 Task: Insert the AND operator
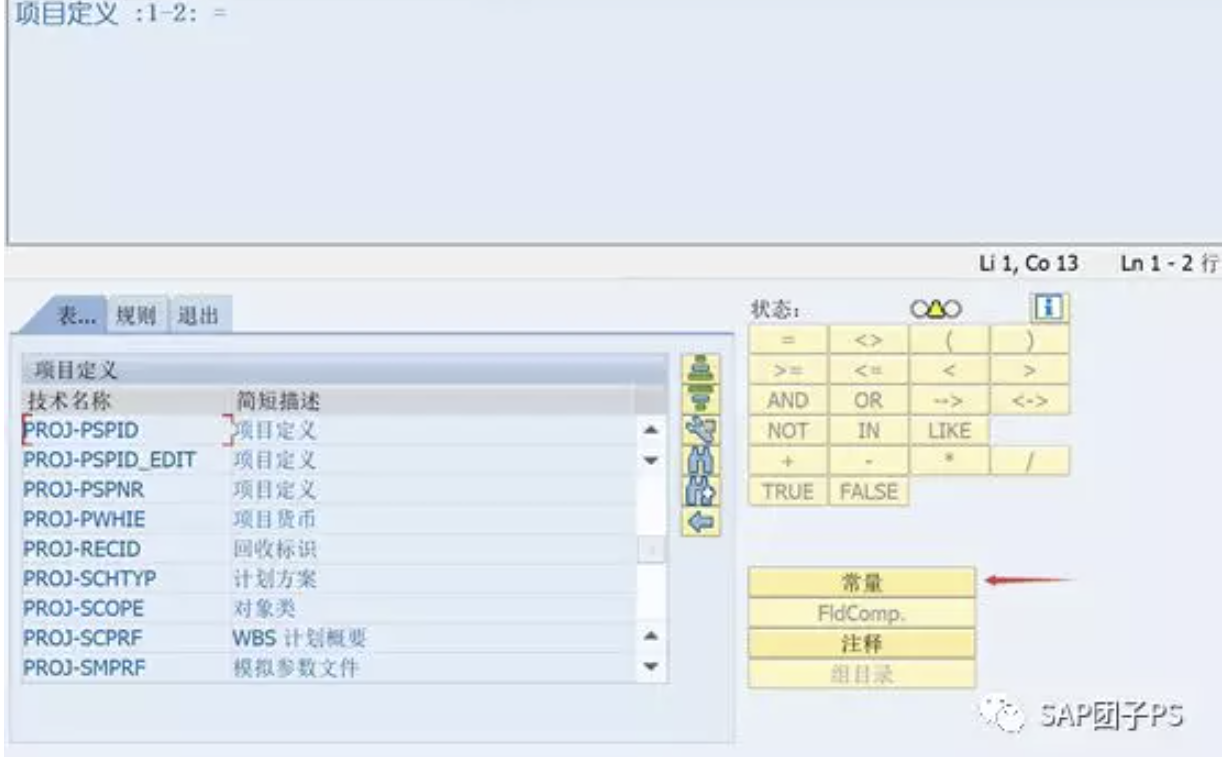click(x=788, y=400)
